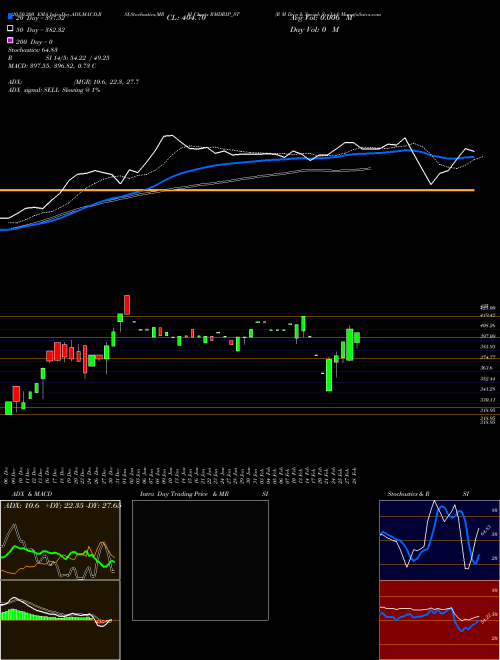Screen dimensions: 500x660
Task: Click the white 50 Day legend swatch
Action: (x=10, y=29)
